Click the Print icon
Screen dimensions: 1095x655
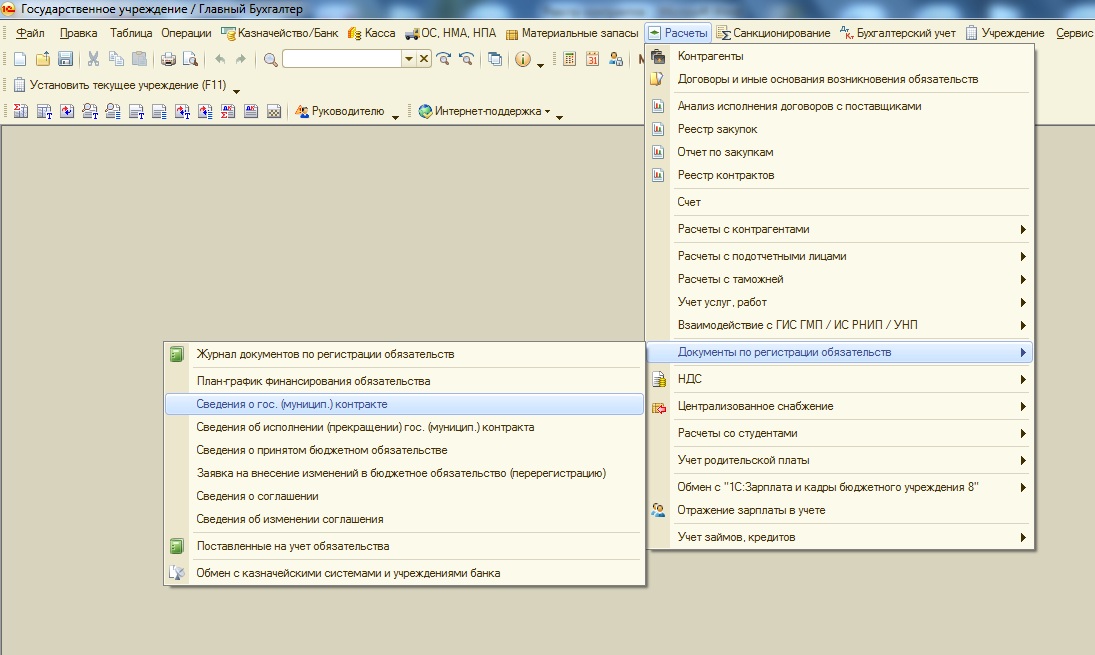pyautogui.click(x=168, y=59)
